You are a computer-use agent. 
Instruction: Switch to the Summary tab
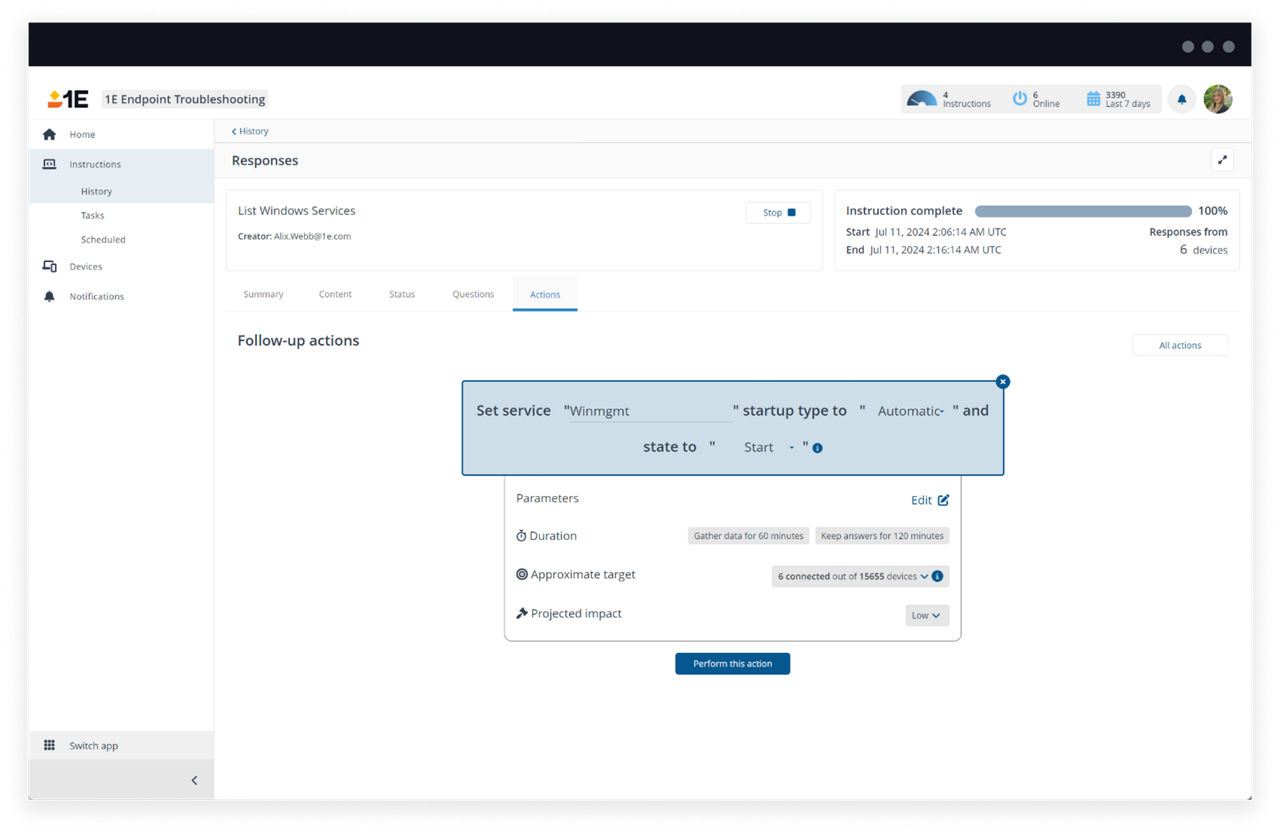tap(263, 294)
